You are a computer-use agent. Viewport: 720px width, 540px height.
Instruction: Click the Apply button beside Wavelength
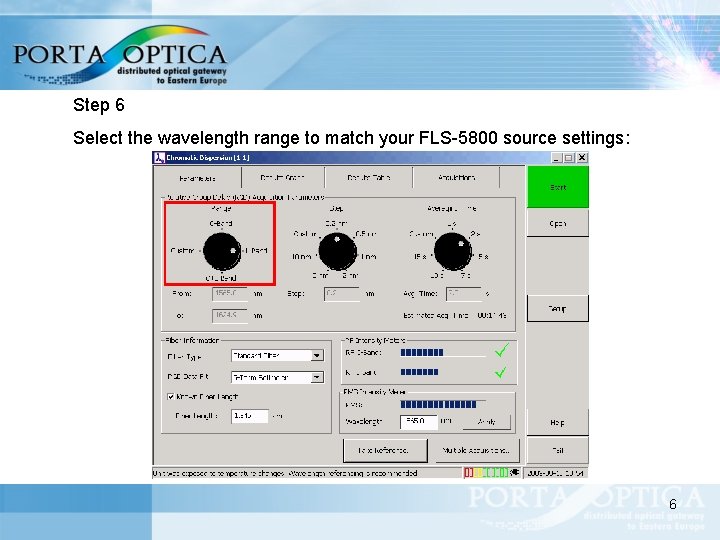(486, 421)
